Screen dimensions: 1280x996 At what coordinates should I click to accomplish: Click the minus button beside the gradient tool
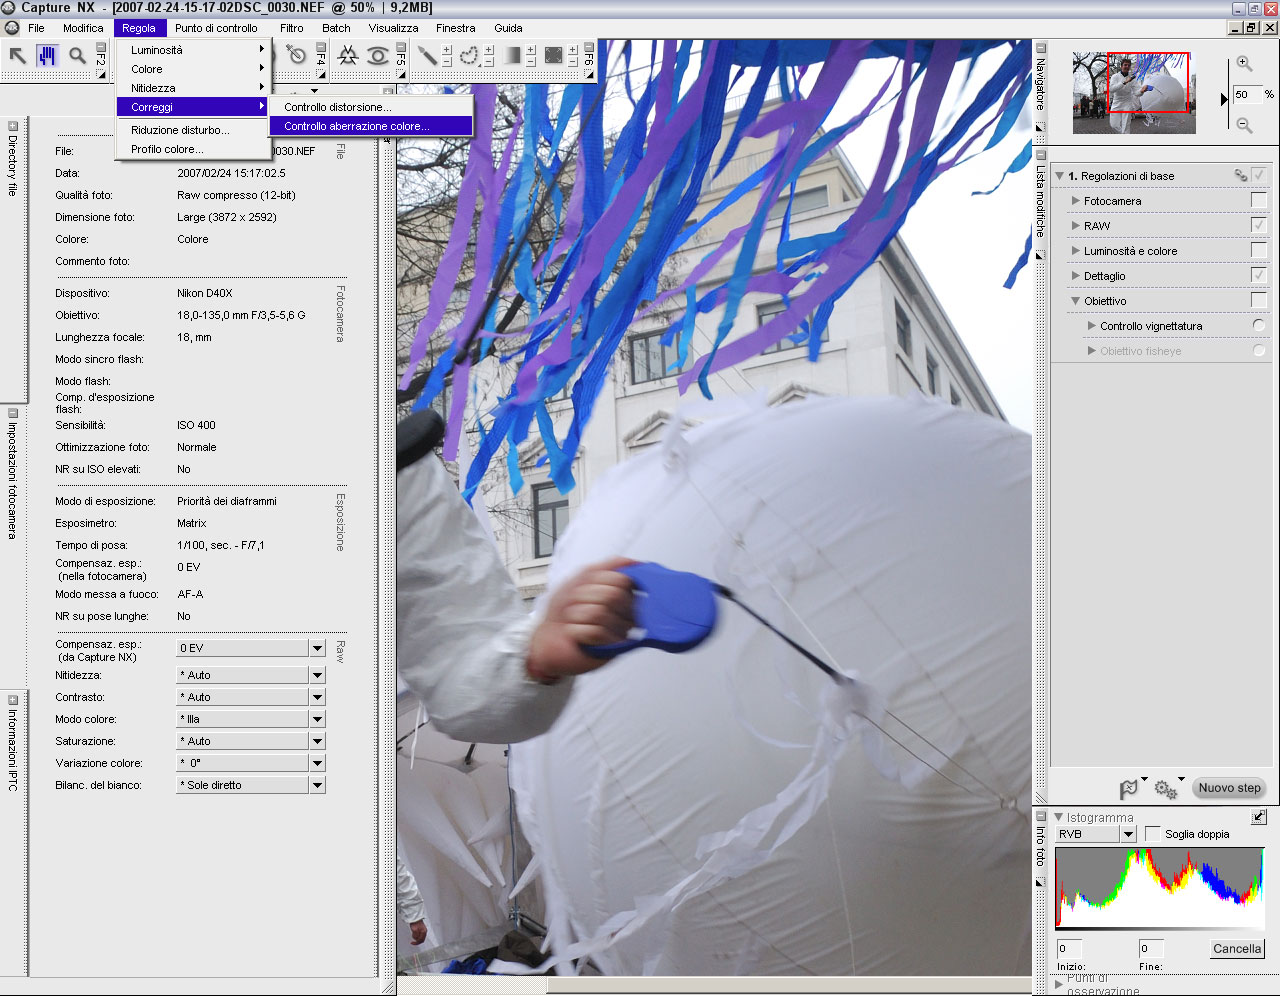(531, 62)
